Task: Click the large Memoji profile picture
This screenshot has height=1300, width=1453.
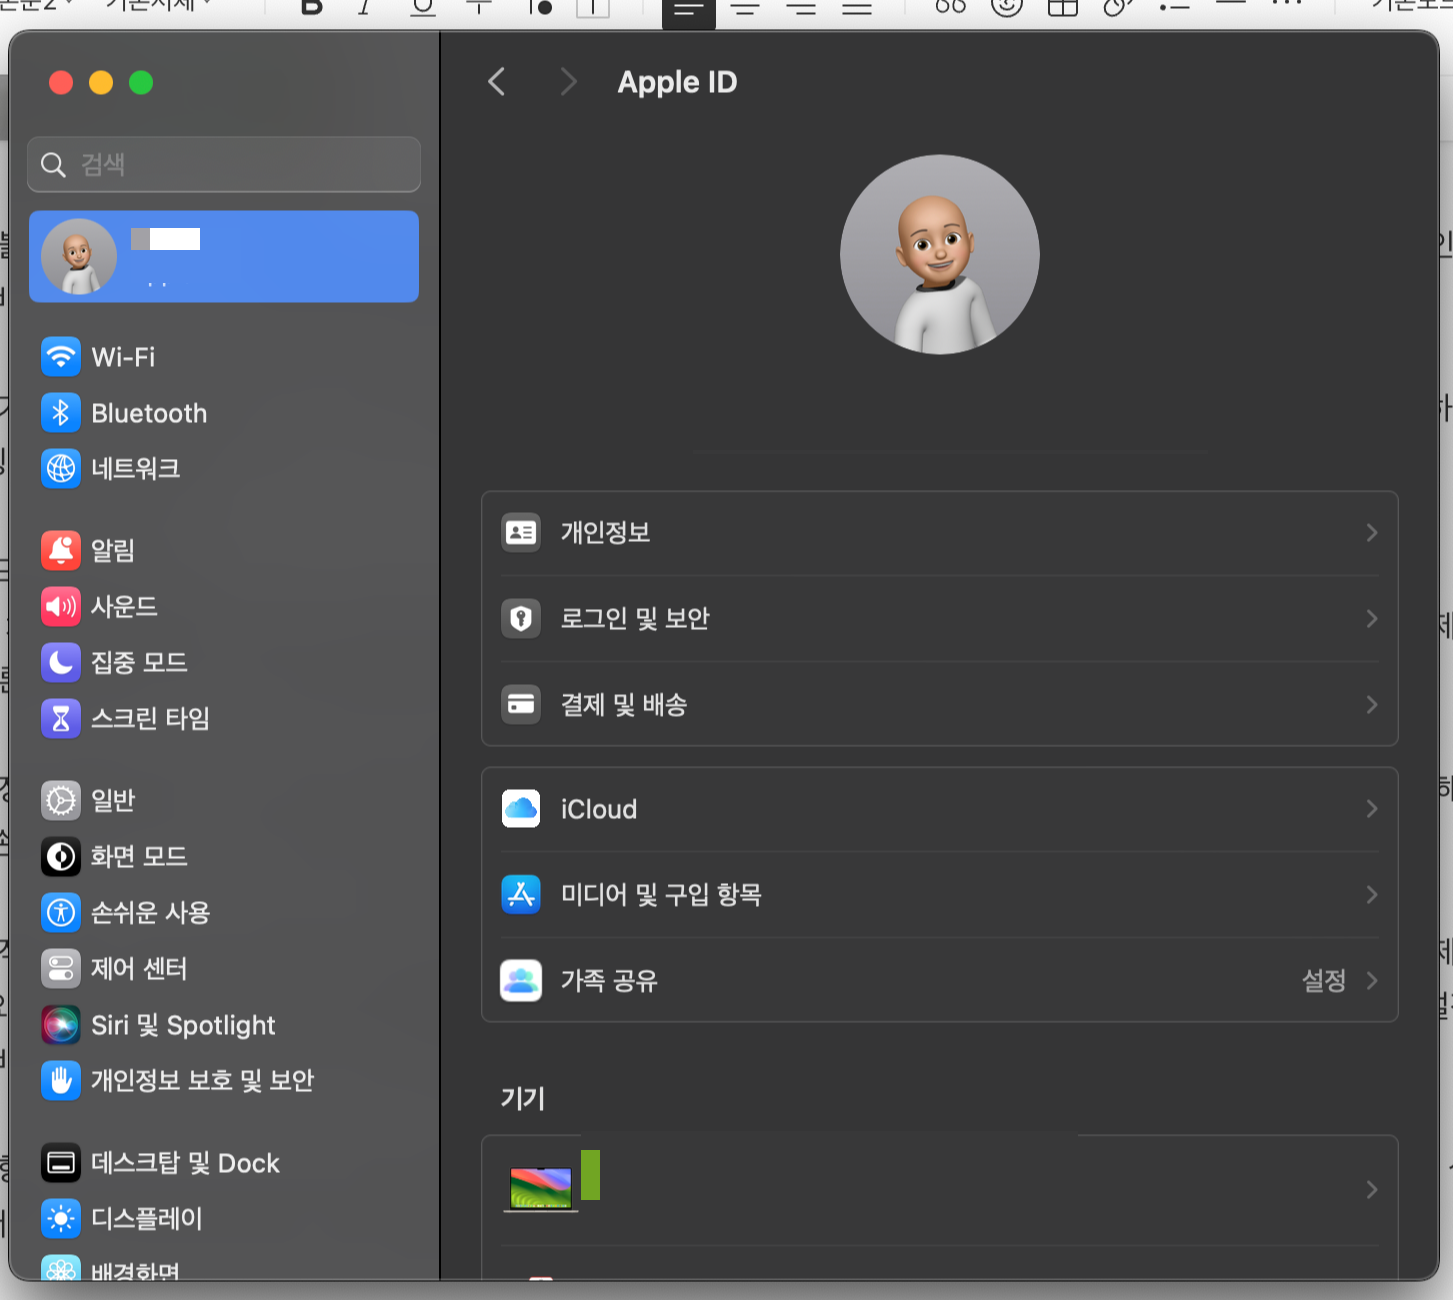Action: click(940, 254)
